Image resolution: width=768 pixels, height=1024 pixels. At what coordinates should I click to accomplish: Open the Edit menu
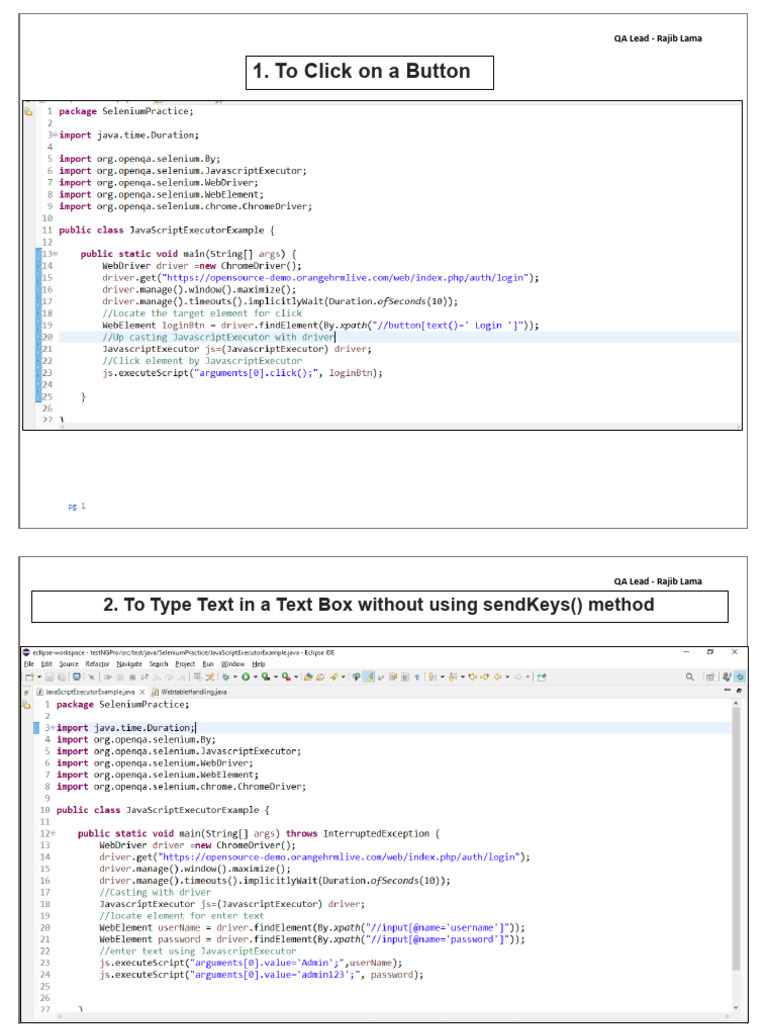click(46, 664)
